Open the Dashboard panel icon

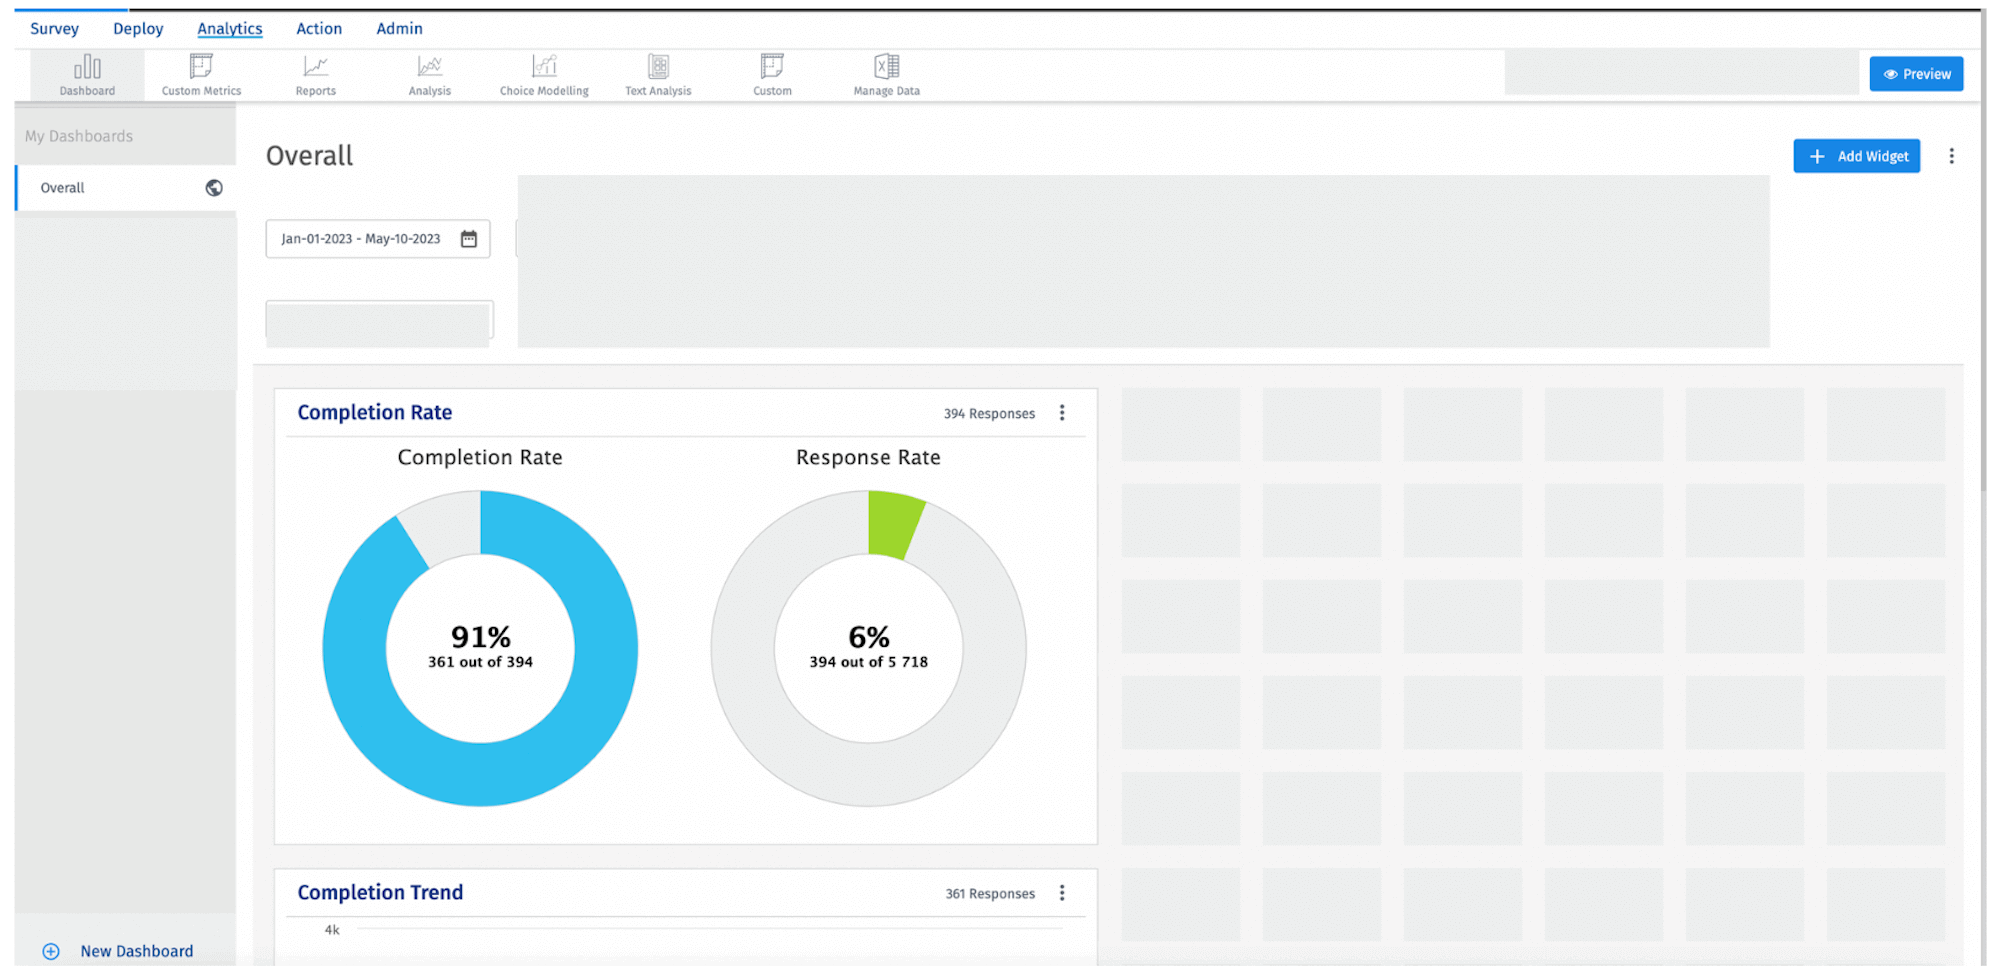coord(87,72)
